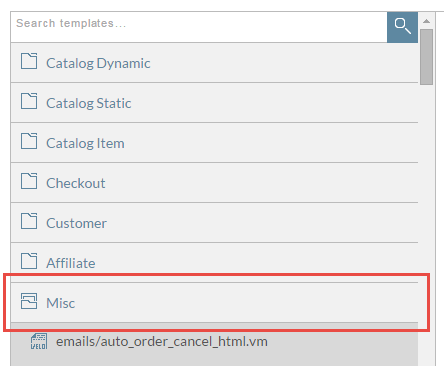
Task: Open the Affiliate templates group
Action: pyautogui.click(x=71, y=263)
